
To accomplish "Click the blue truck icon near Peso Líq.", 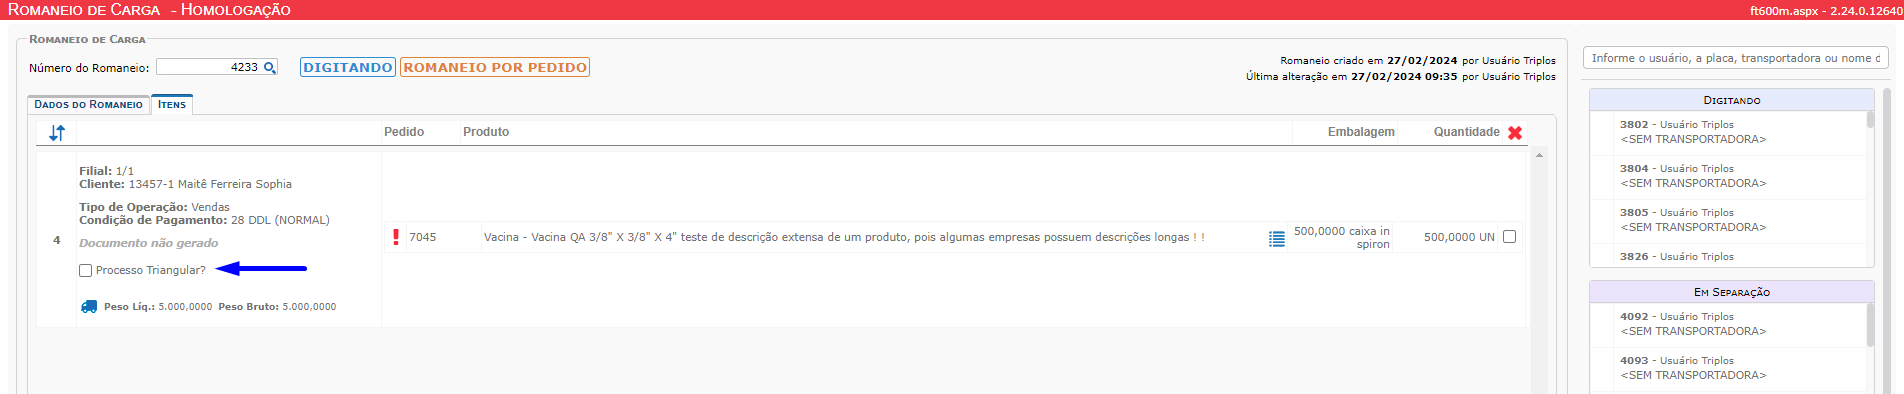I will click(89, 307).
